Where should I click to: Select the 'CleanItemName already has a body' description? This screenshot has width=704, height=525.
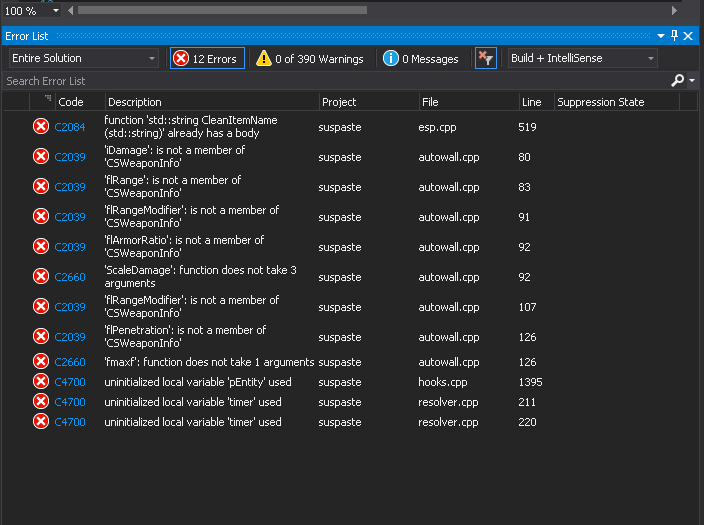(x=191, y=127)
